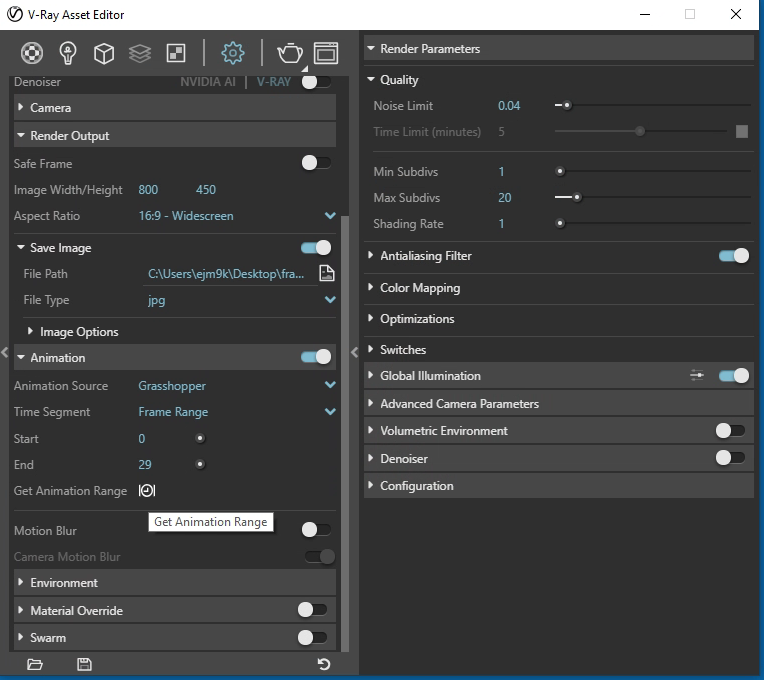Toggle the Denoiser switch in left panel
This screenshot has width=764, height=680.
(316, 82)
